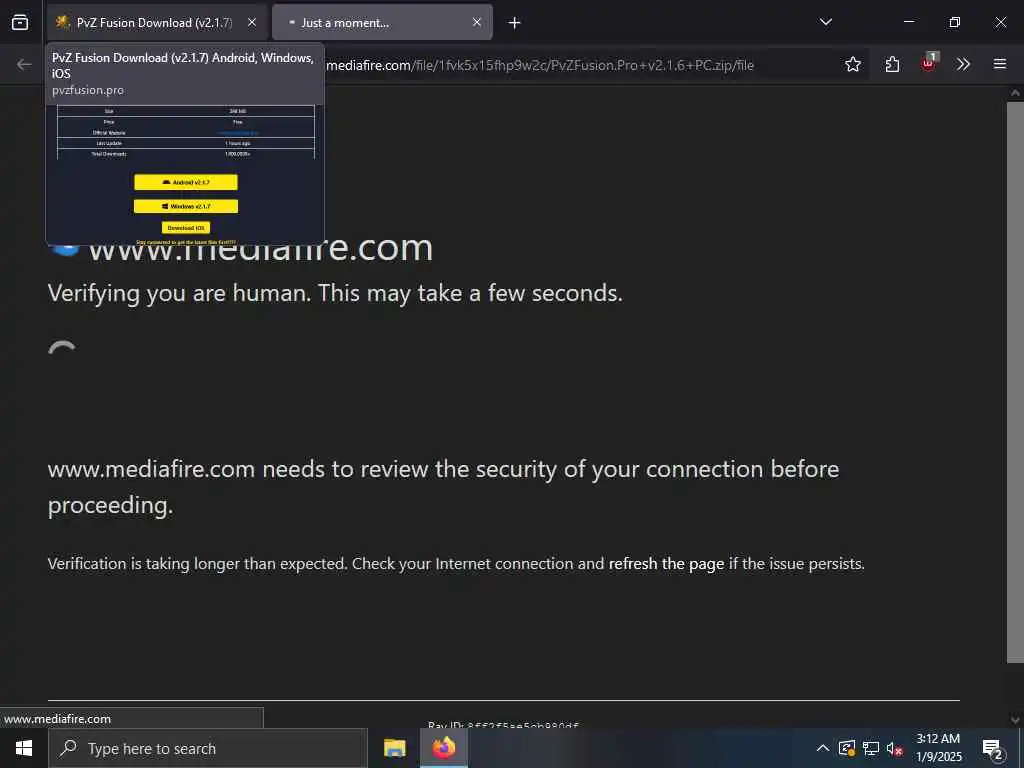Click the Firefox taskbar icon
The height and width of the screenshot is (768, 1024).
pos(443,748)
